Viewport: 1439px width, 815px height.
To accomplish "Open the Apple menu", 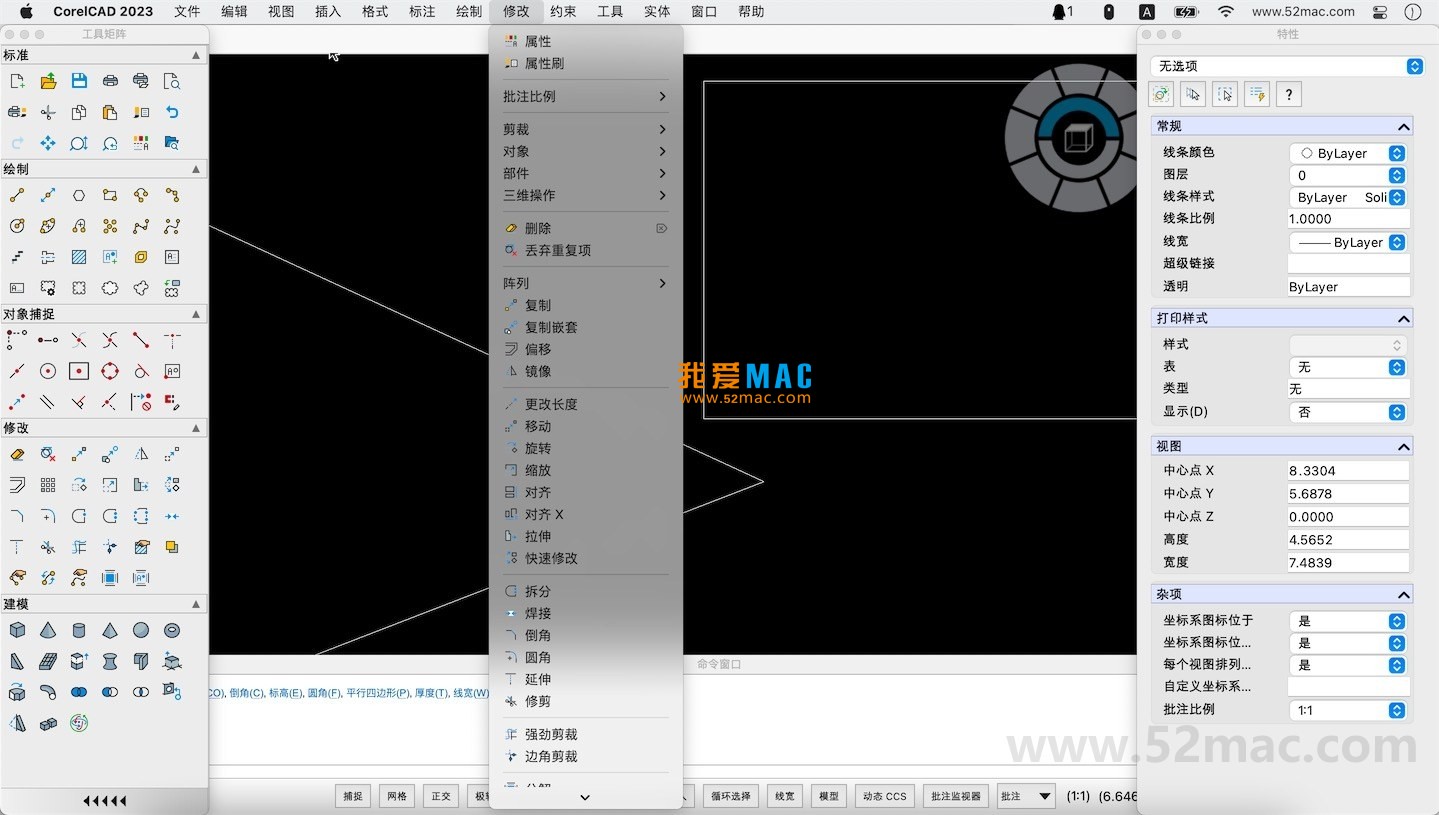I will pyautogui.click(x=27, y=12).
